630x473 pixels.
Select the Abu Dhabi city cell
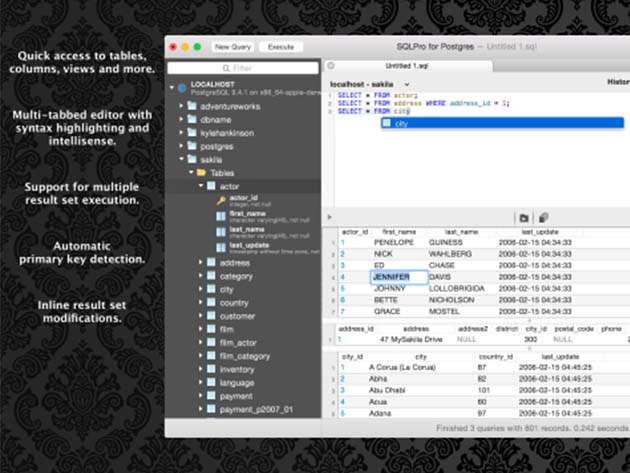(x=387, y=390)
